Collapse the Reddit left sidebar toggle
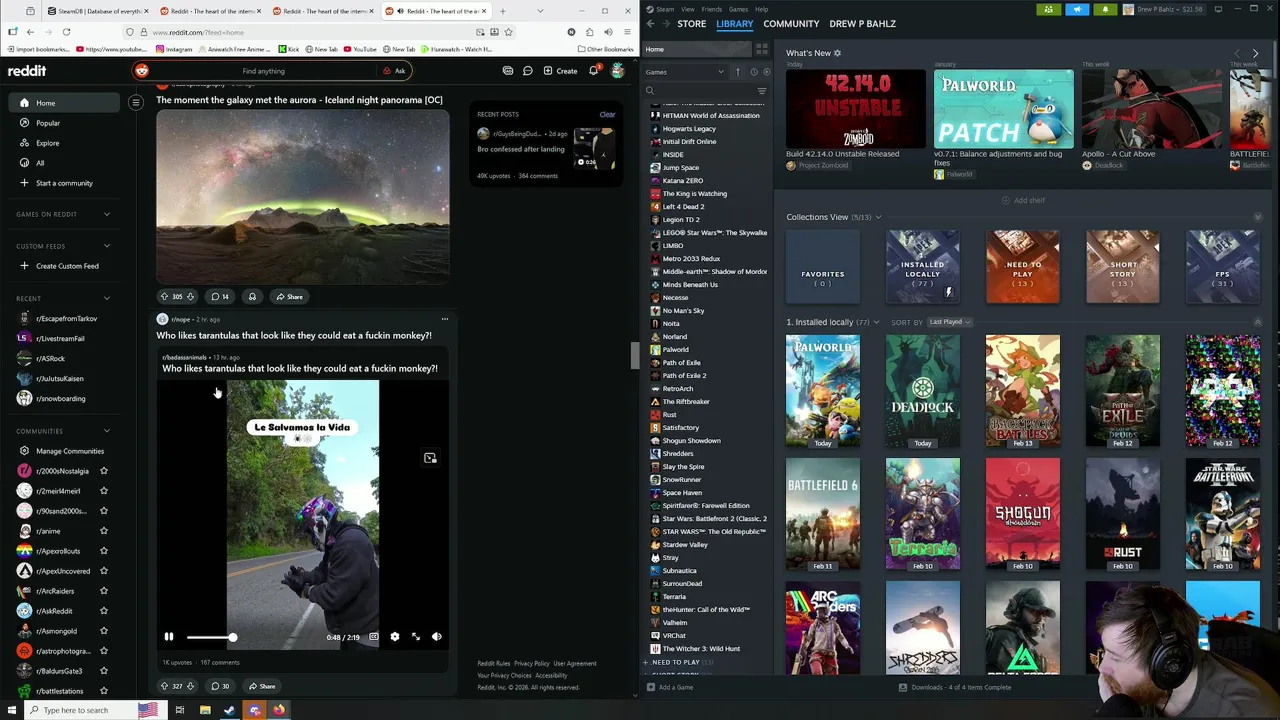Image resolution: width=1280 pixels, height=720 pixels. (x=136, y=103)
